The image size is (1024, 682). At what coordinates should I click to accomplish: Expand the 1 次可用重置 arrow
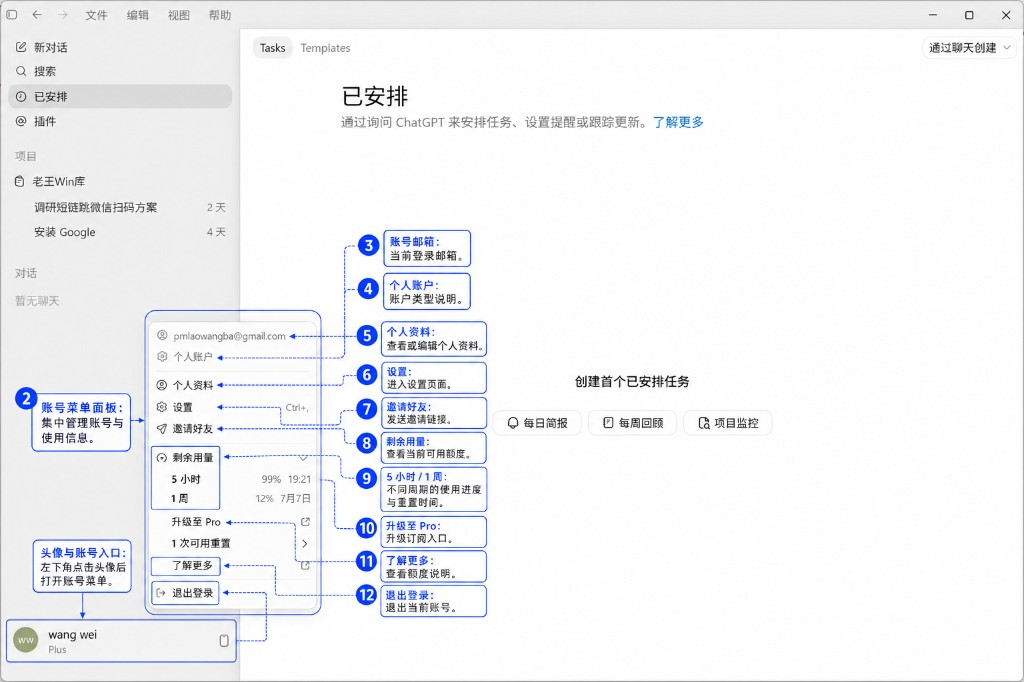(x=305, y=544)
